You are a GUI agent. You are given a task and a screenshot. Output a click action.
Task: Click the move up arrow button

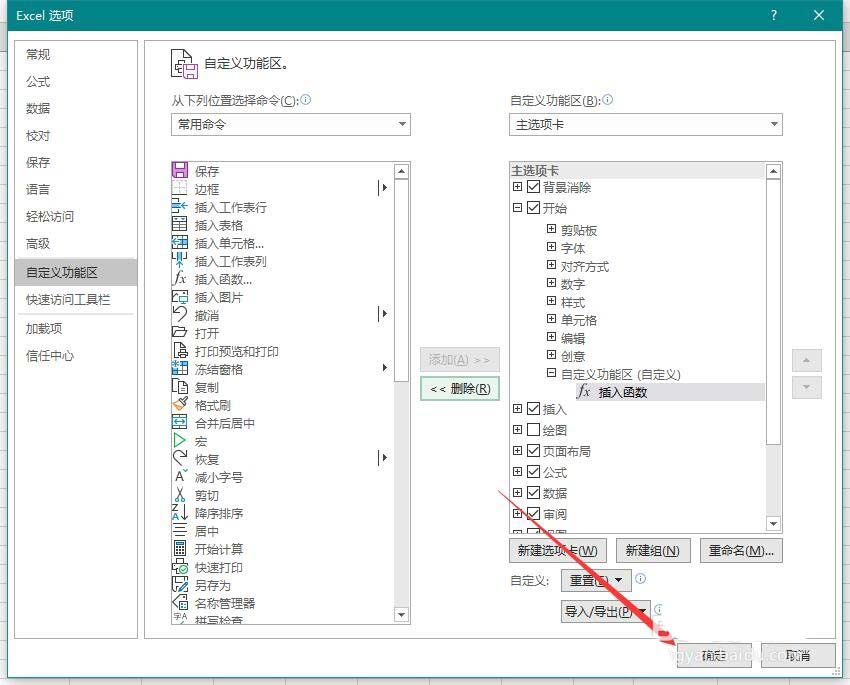pos(807,360)
